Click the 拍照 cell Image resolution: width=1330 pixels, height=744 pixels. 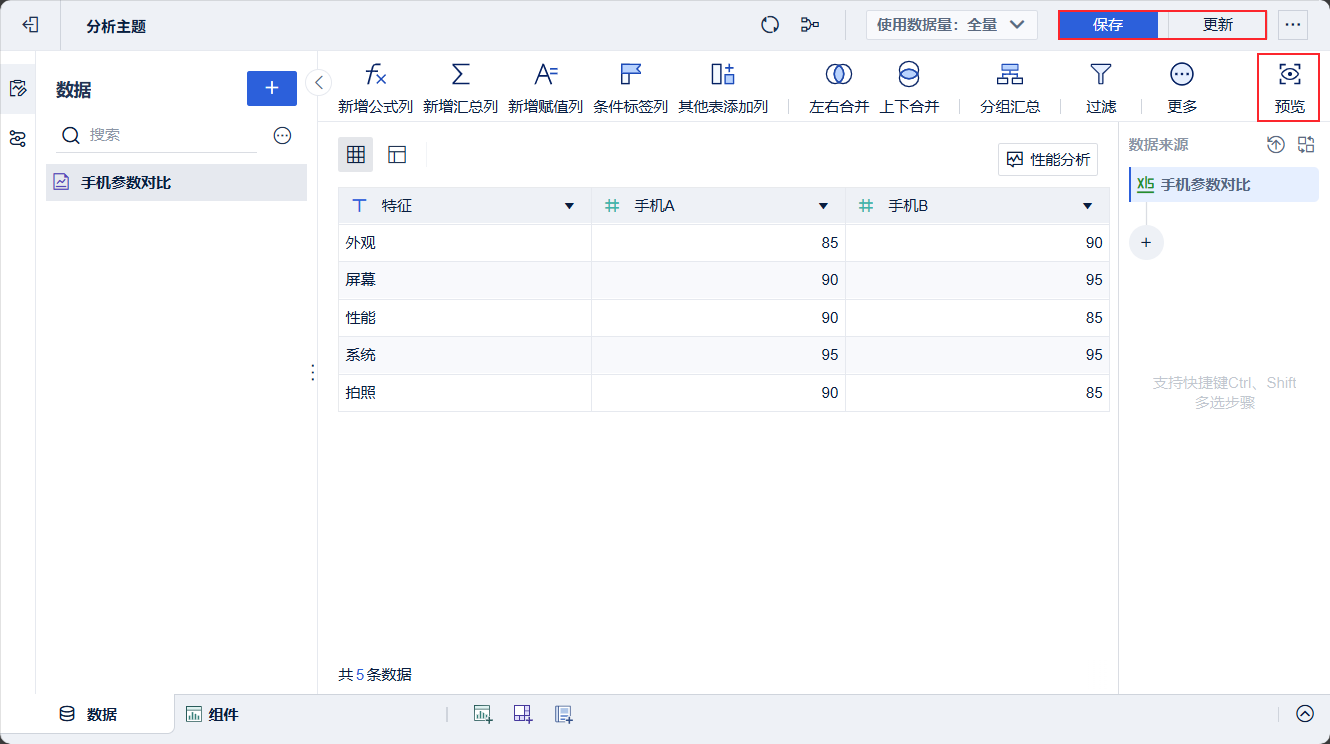coord(465,393)
